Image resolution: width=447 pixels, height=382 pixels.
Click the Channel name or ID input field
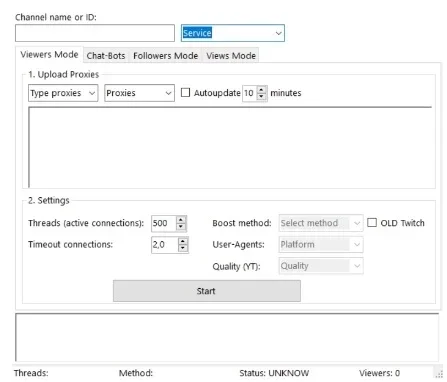(95, 33)
